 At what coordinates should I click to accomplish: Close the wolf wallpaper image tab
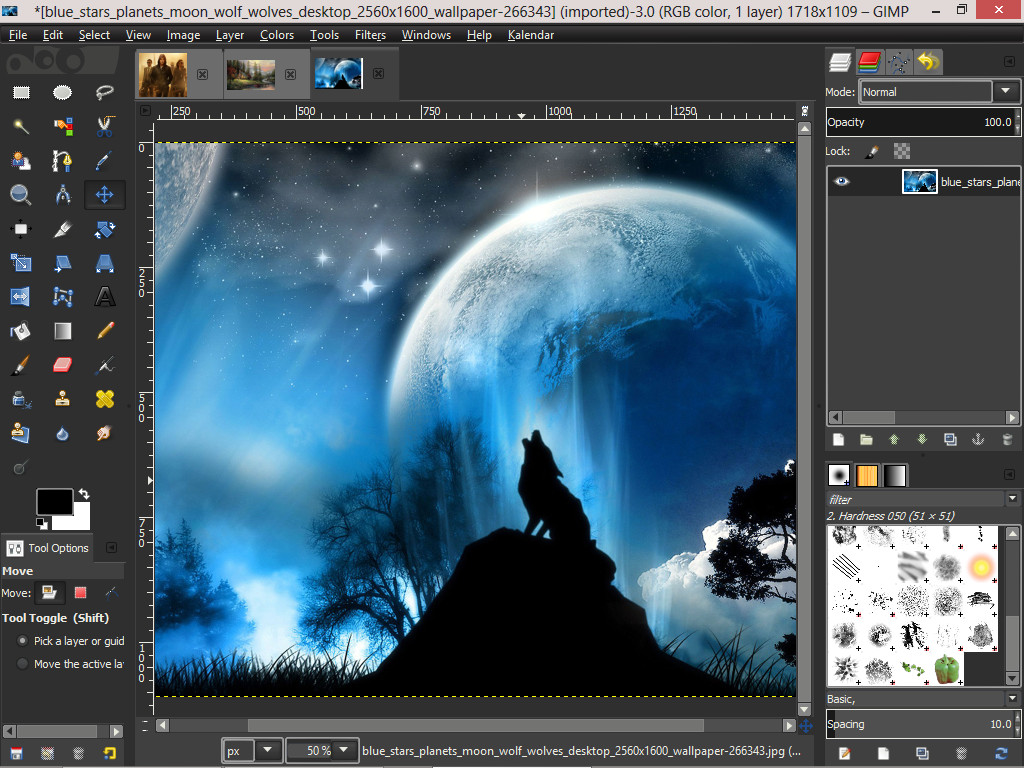pos(378,74)
